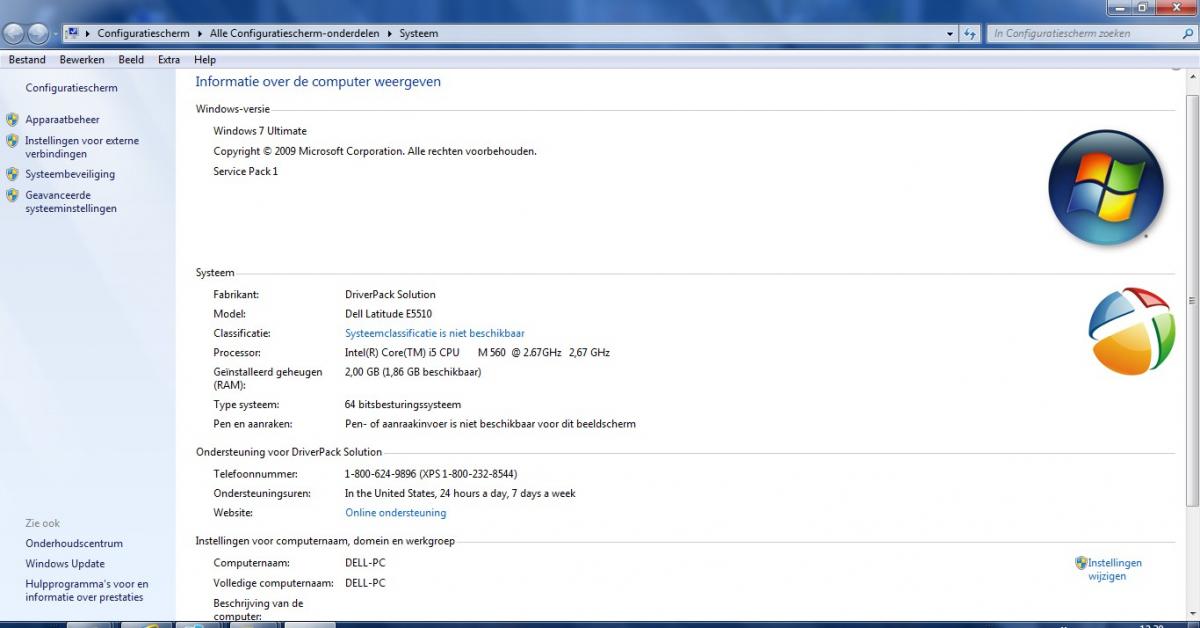The image size is (1200, 628).
Task: Select the Copyright 2009 Microsoft Corporation text
Action: 375,151
